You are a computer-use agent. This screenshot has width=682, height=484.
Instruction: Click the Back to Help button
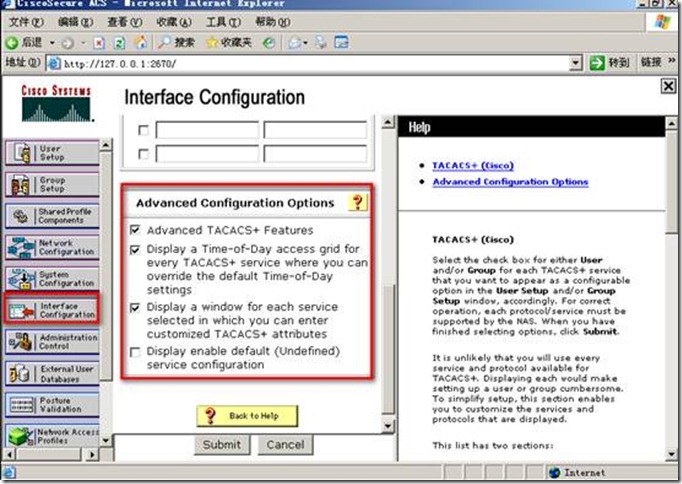click(x=247, y=416)
